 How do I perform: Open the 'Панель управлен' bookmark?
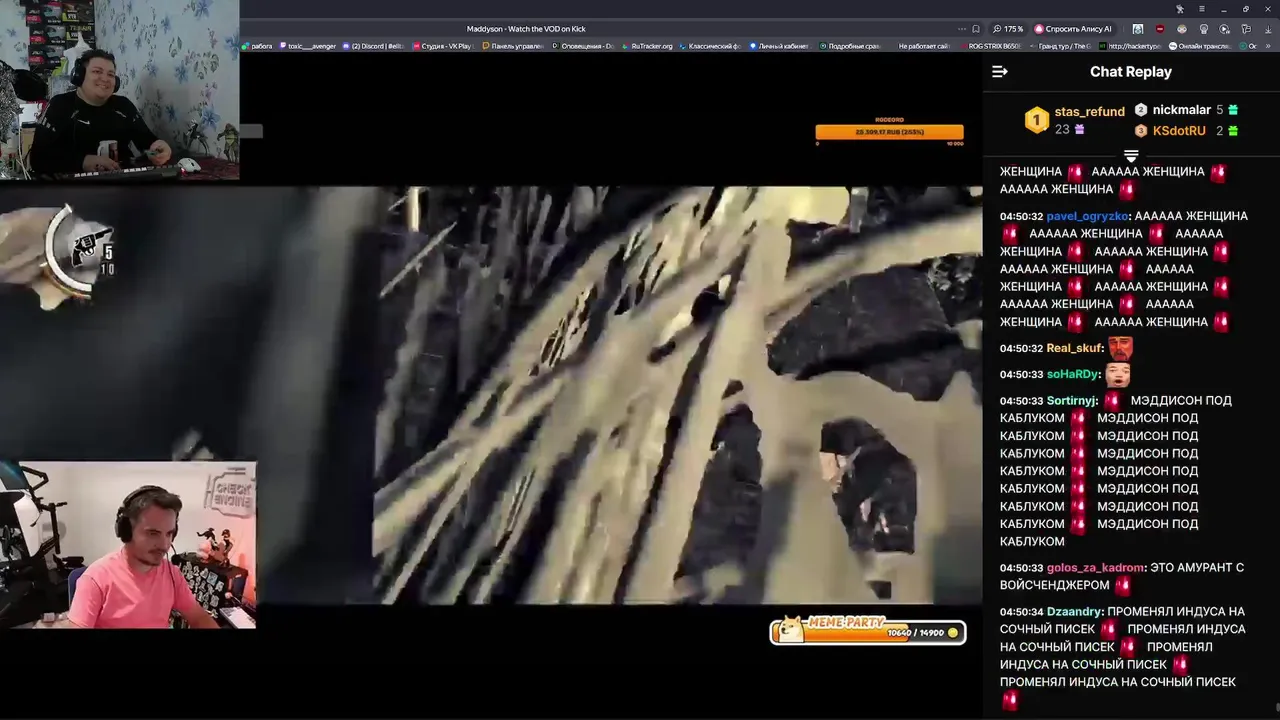click(x=513, y=46)
